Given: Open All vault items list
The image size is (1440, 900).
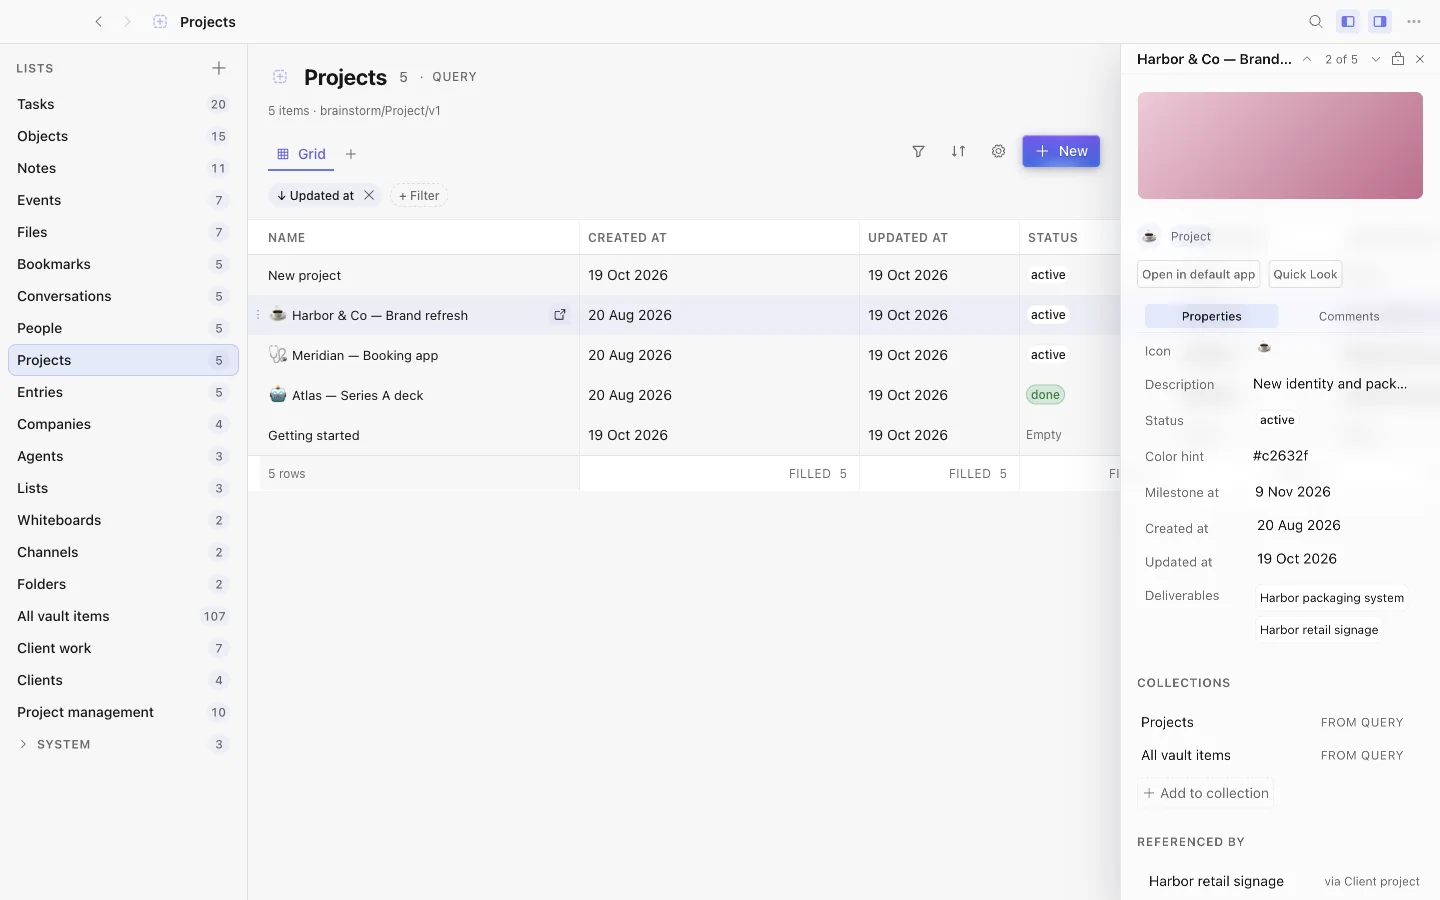Looking at the screenshot, I should click(123, 616).
